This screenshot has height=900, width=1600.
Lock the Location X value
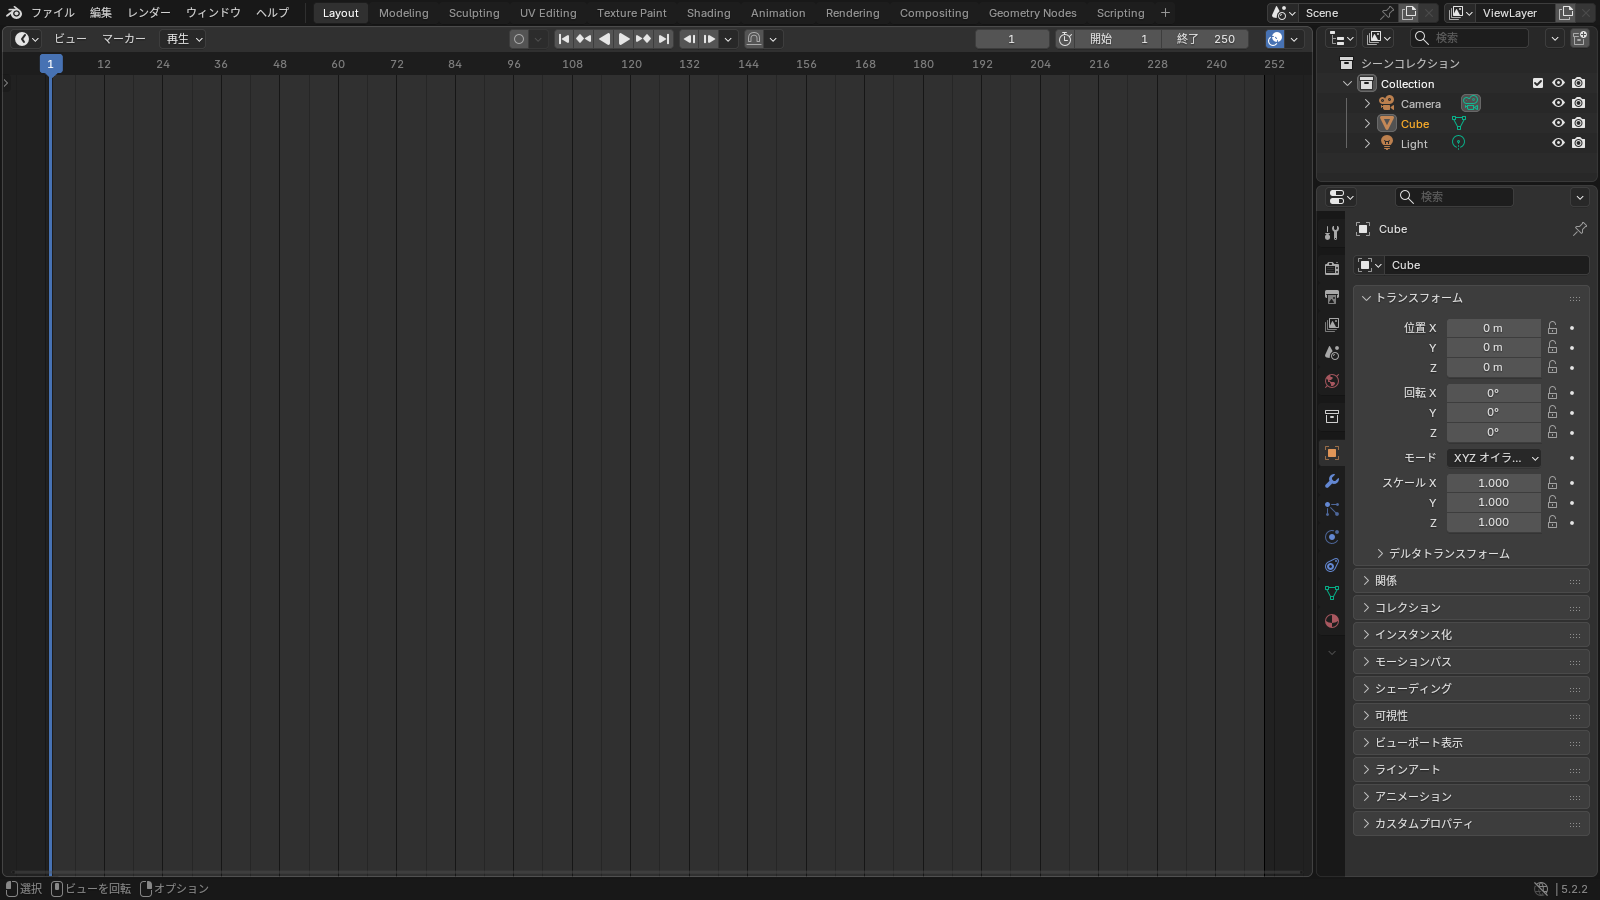[1552, 328]
